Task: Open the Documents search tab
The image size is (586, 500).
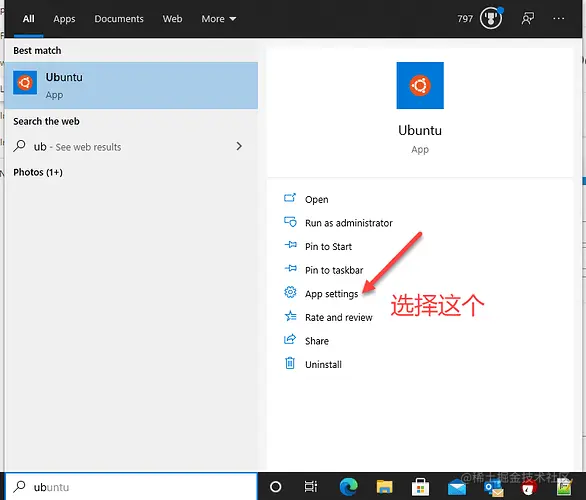Action: (119, 19)
